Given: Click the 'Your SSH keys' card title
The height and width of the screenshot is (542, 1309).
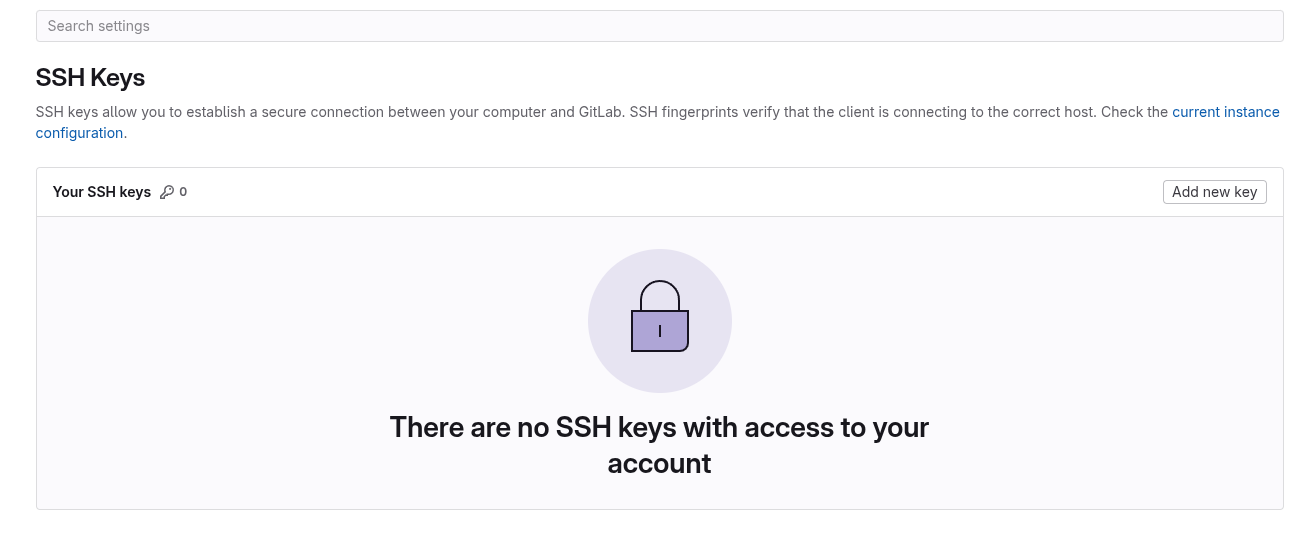Looking at the screenshot, I should click(x=102, y=192).
